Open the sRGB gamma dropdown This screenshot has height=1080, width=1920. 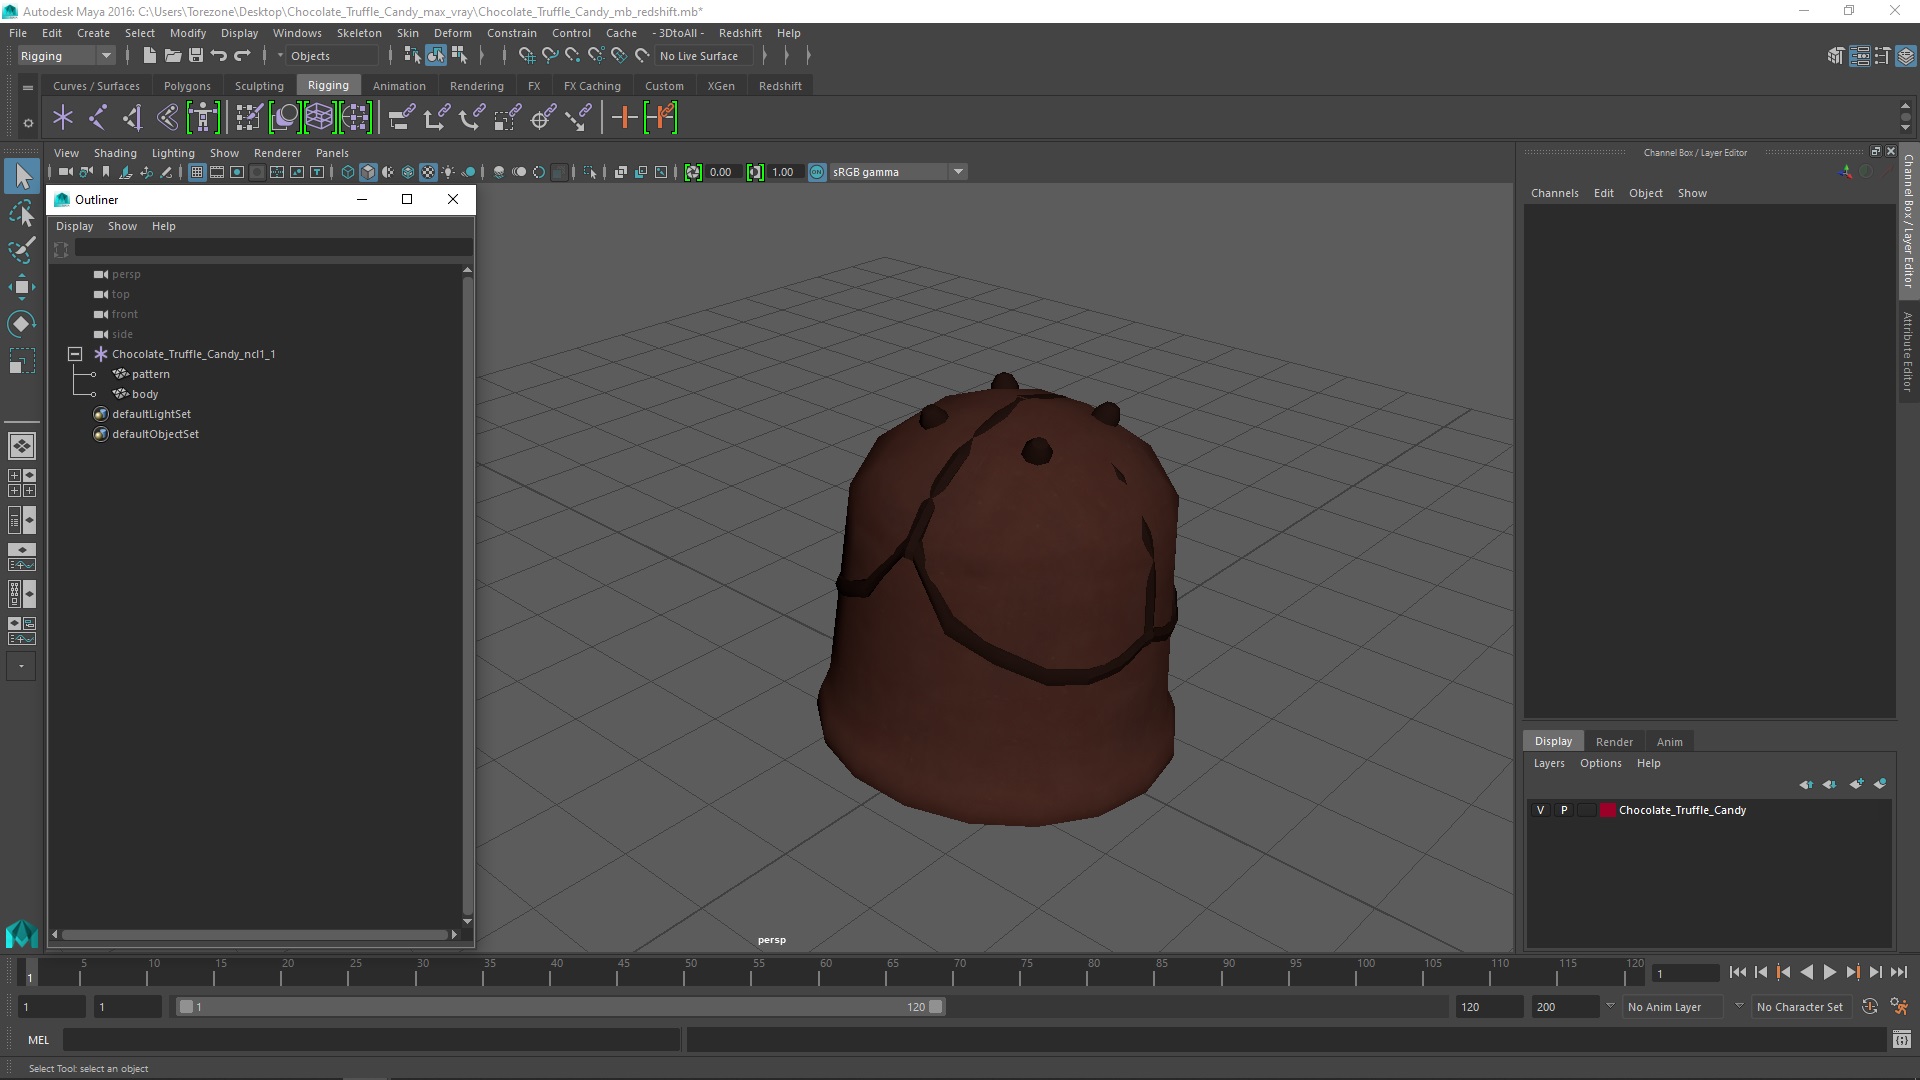click(x=958, y=172)
